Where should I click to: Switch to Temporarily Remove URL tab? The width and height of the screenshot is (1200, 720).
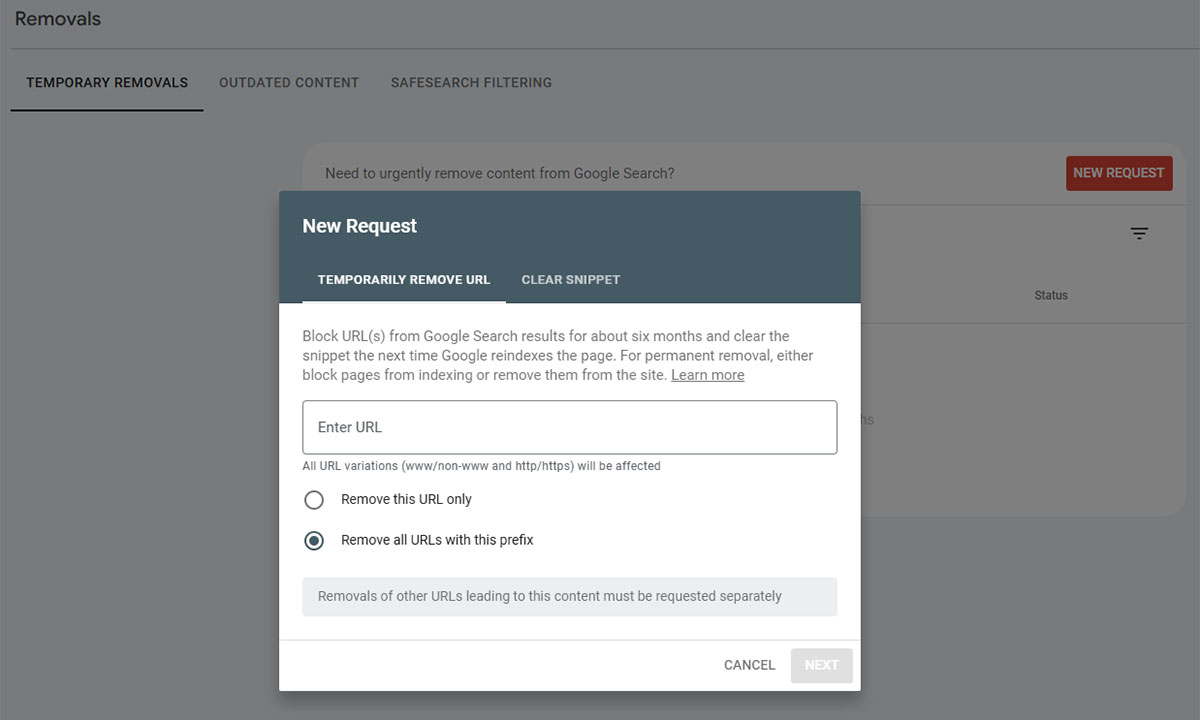tap(404, 280)
